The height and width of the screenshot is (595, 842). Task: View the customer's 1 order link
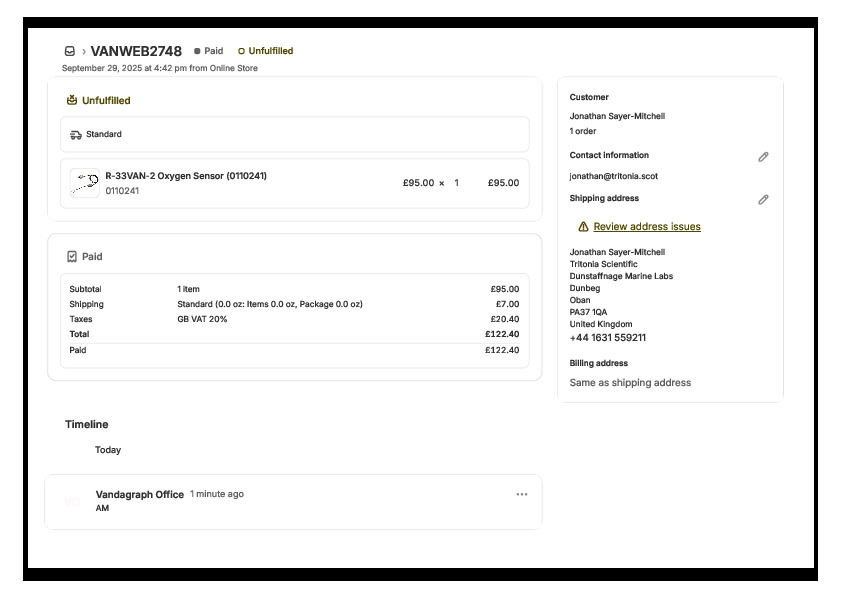point(583,131)
